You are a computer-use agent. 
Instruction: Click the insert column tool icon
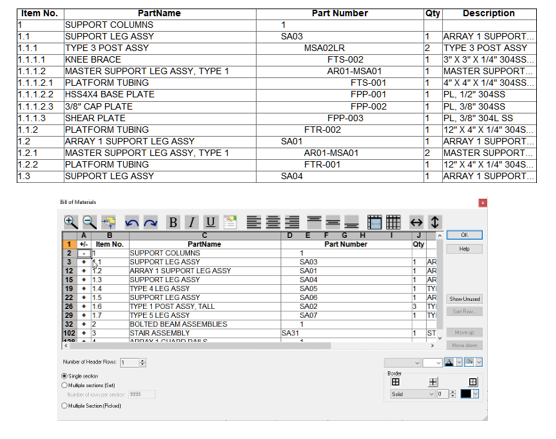point(109,222)
